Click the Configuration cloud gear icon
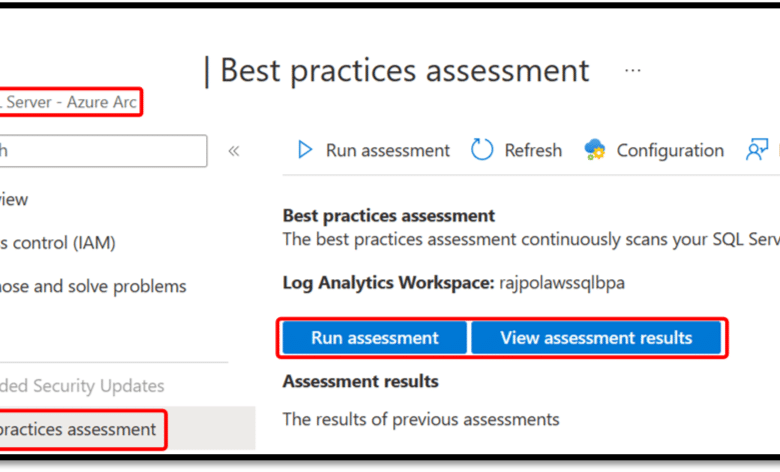Viewport: 780px width, 472px height. click(594, 150)
